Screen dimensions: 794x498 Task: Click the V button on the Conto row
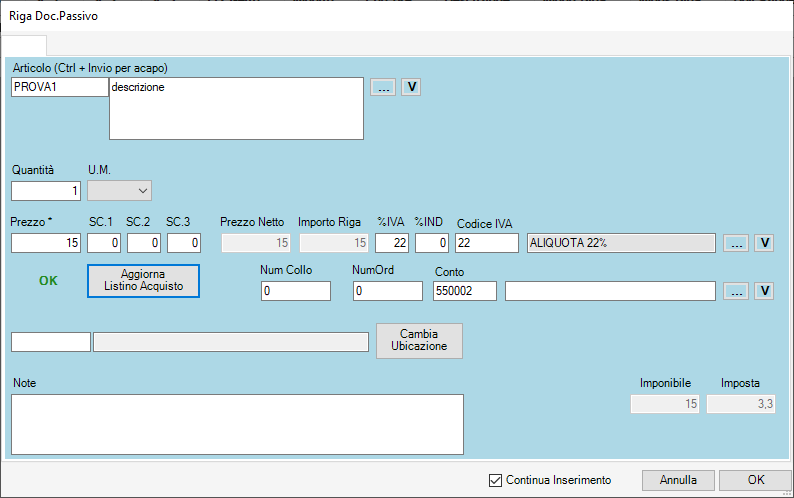click(x=763, y=291)
